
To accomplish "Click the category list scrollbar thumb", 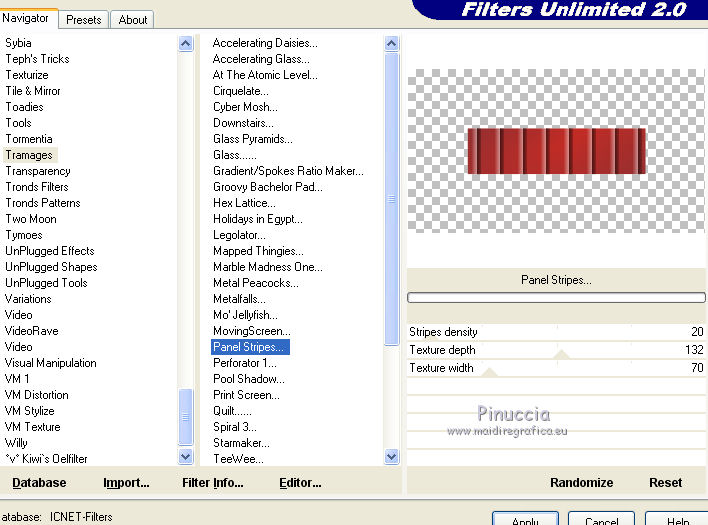I will (186, 417).
